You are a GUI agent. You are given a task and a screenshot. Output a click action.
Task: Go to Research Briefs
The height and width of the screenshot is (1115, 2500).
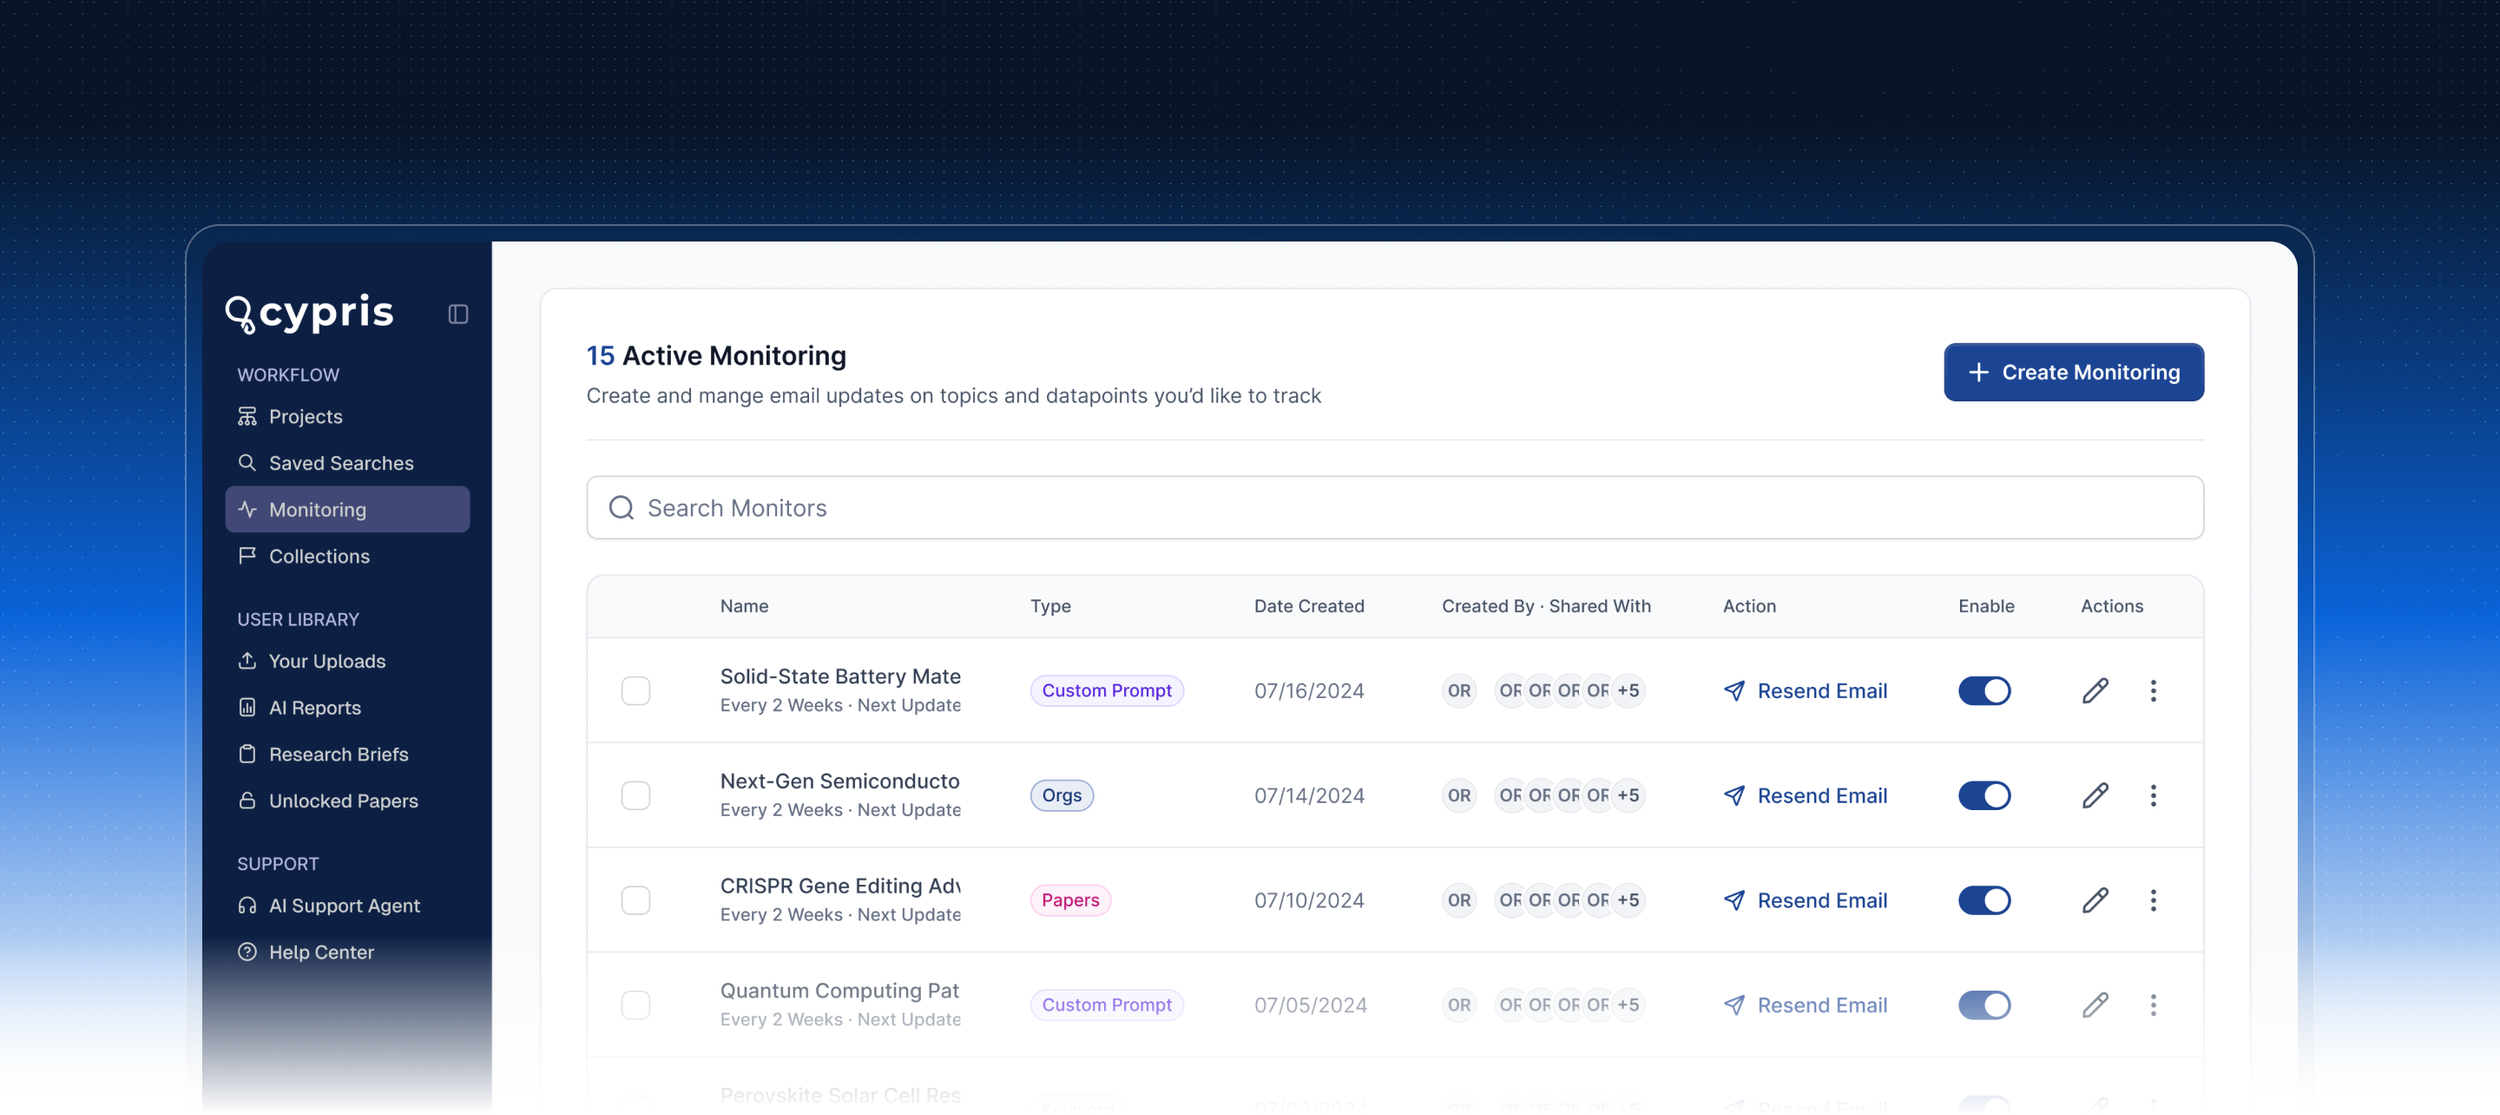347,754
